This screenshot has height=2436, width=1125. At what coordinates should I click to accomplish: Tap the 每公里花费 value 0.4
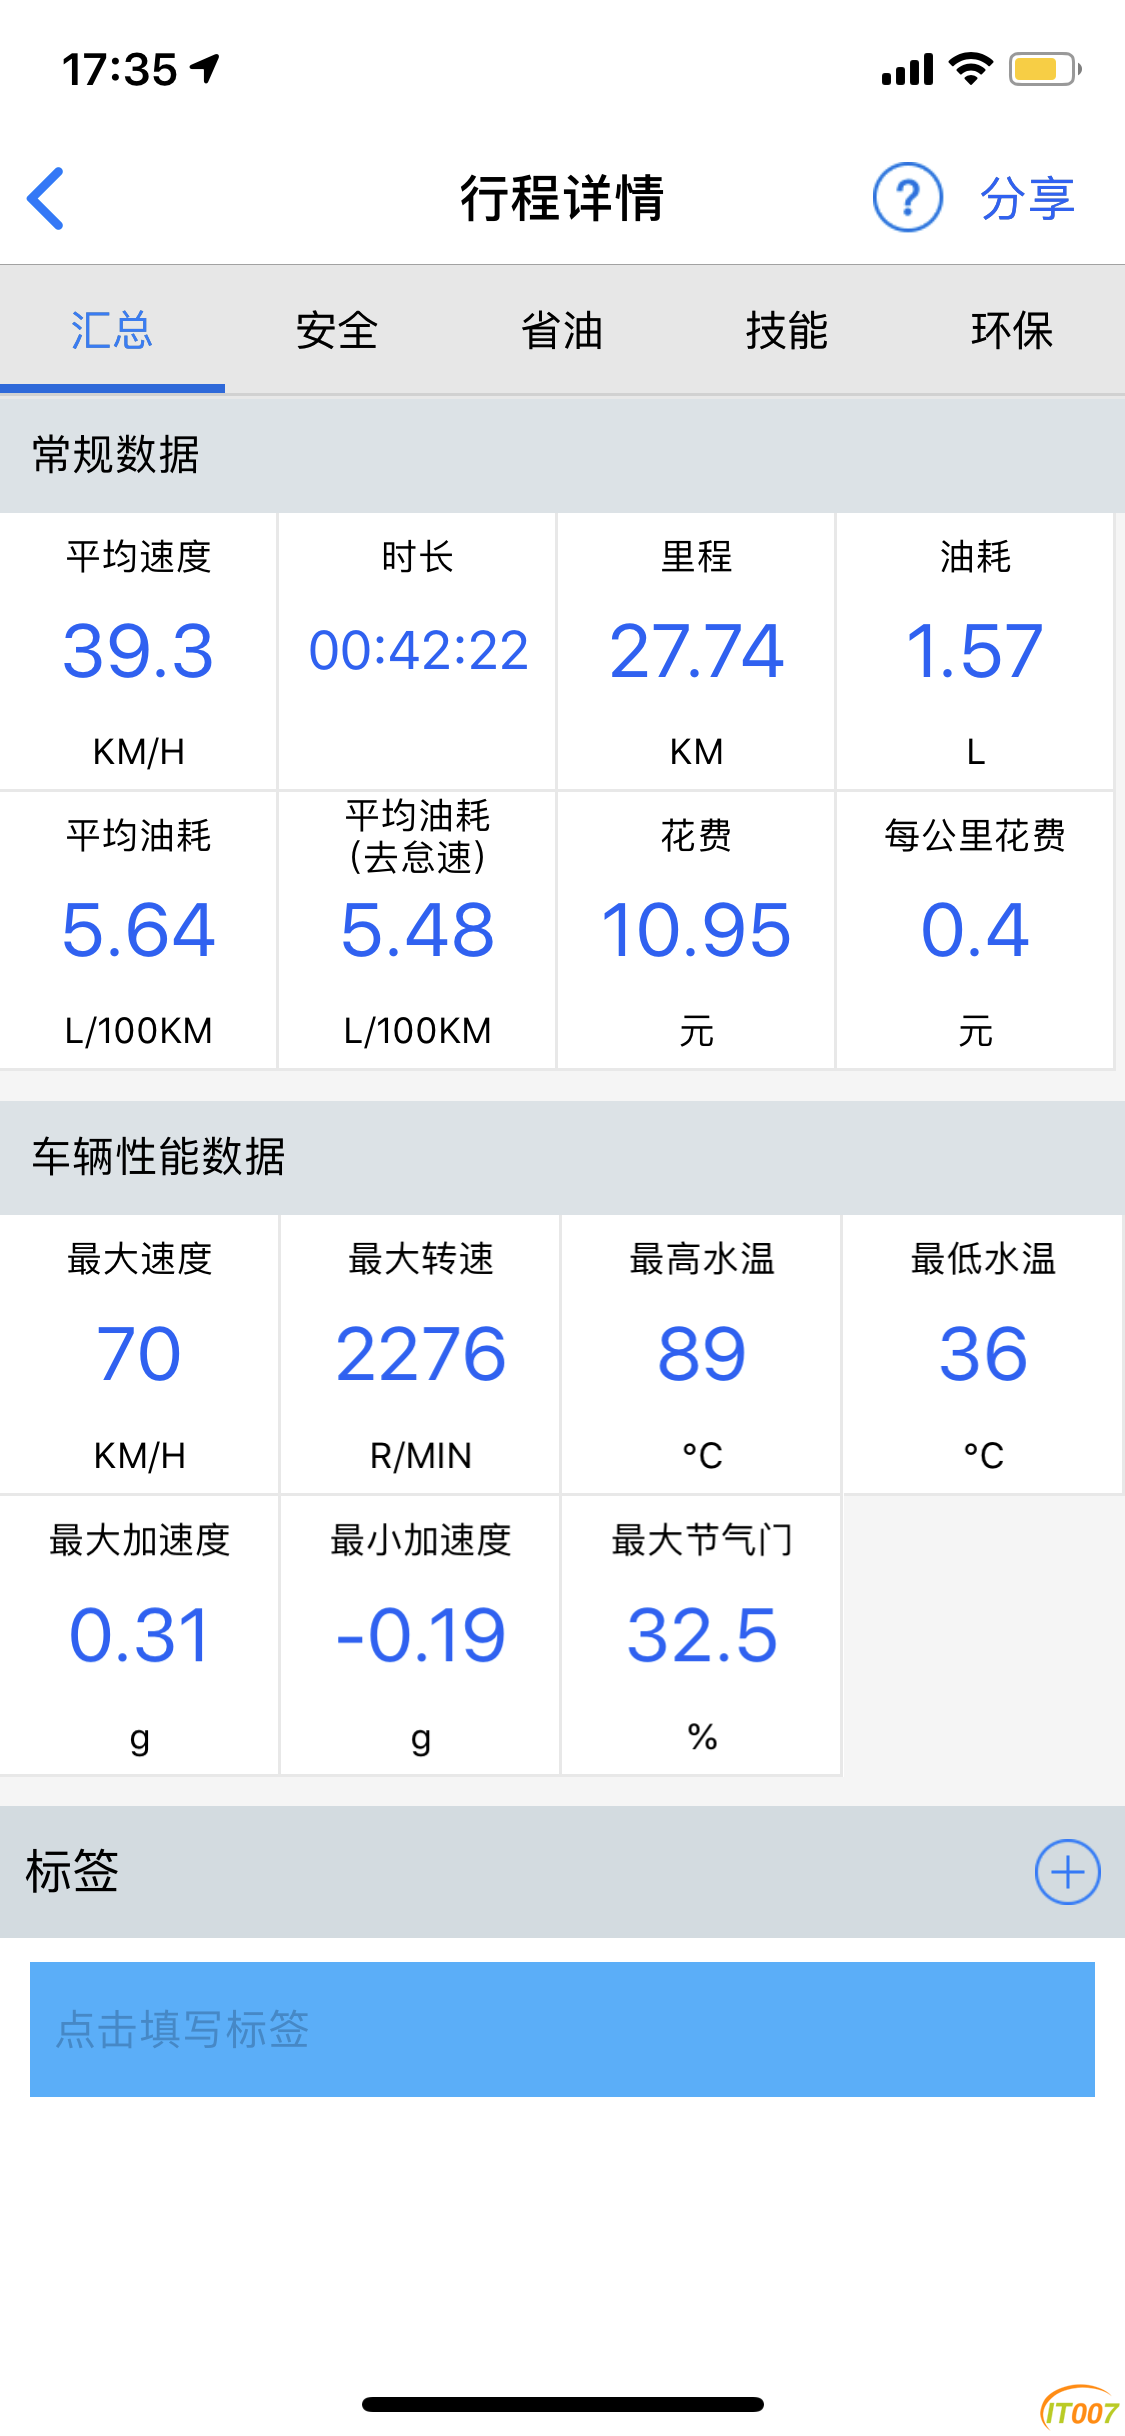click(975, 930)
